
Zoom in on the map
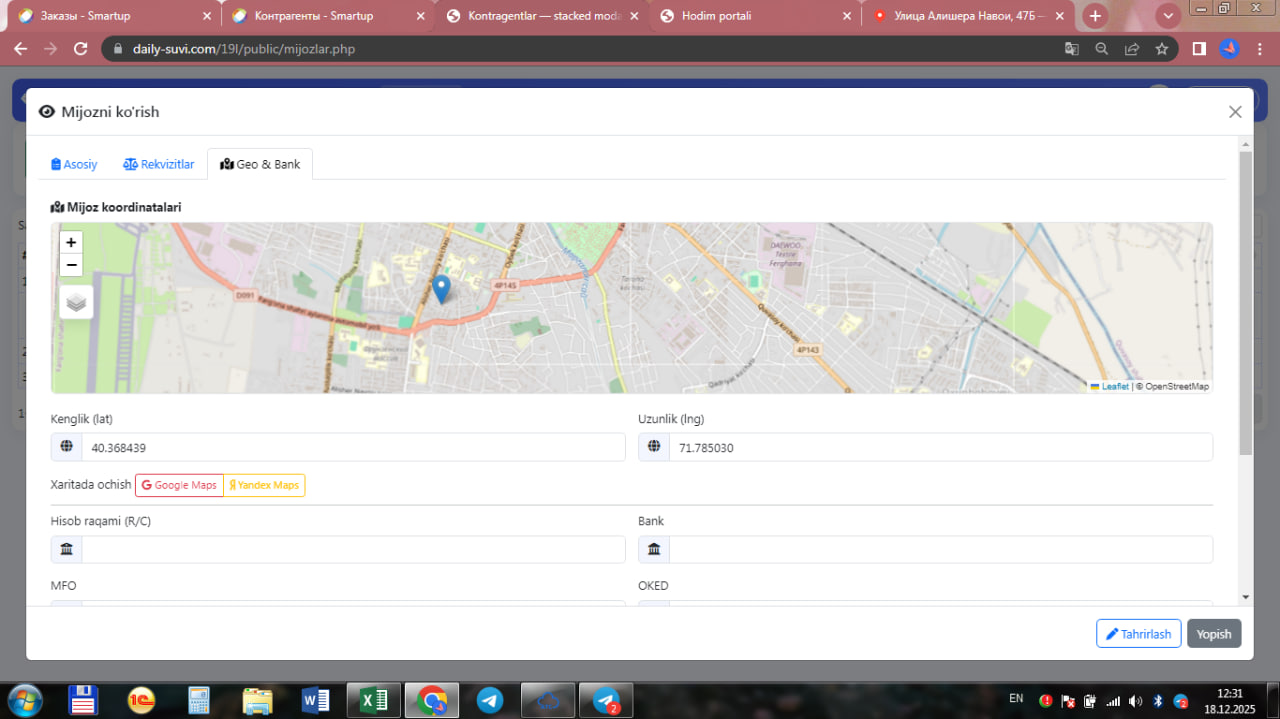click(x=71, y=242)
